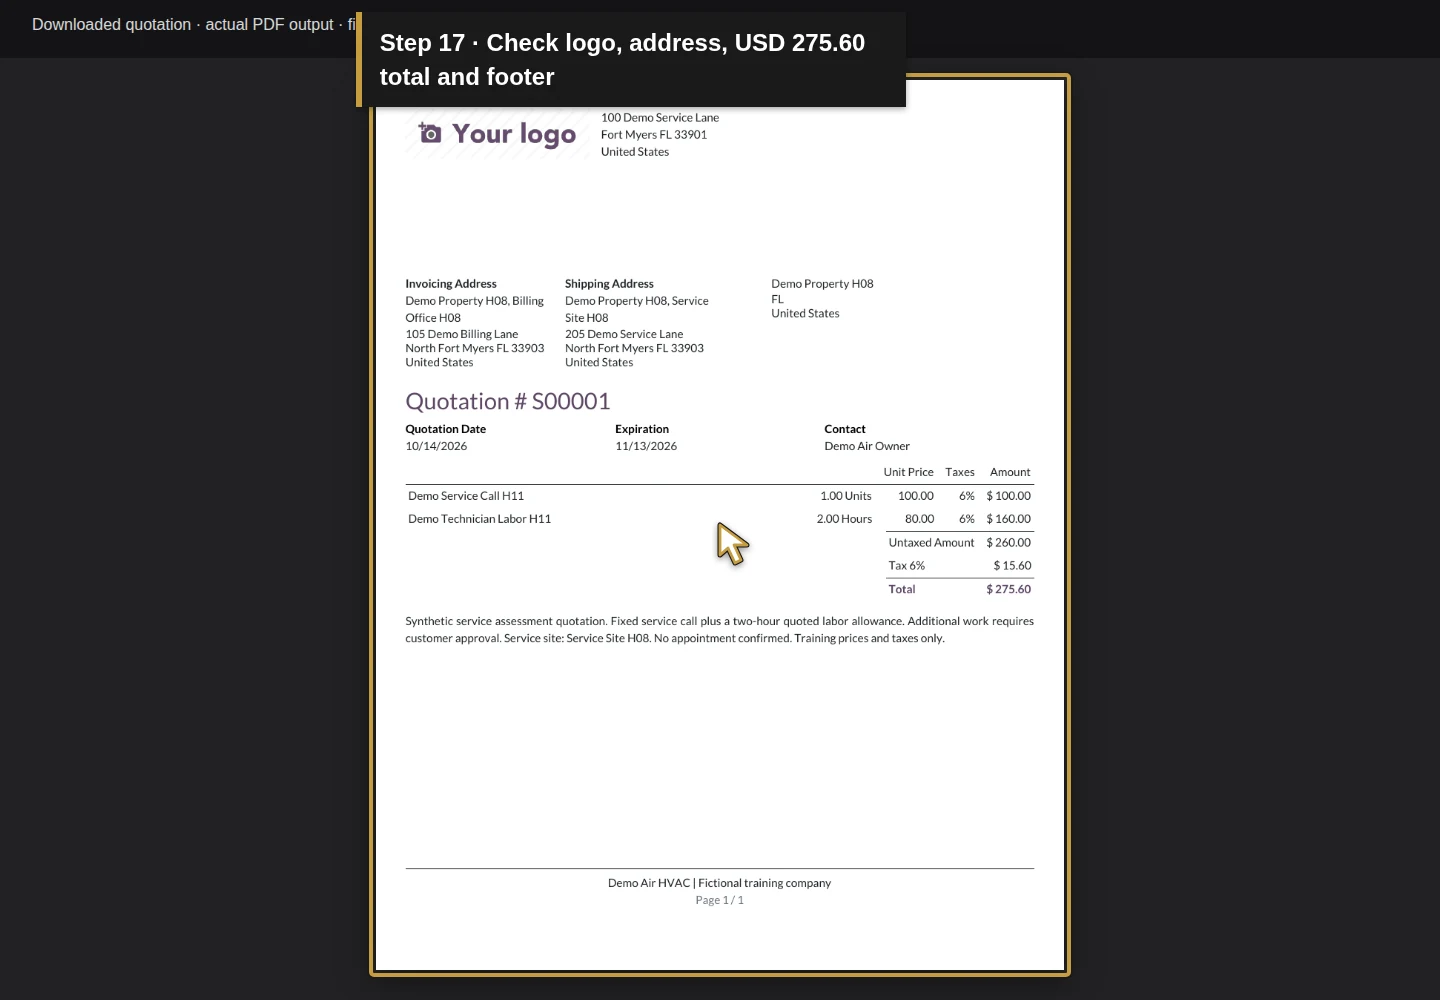This screenshot has width=1440, height=1000.
Task: Select the "1.00 Units" quantity
Action: tap(846, 496)
